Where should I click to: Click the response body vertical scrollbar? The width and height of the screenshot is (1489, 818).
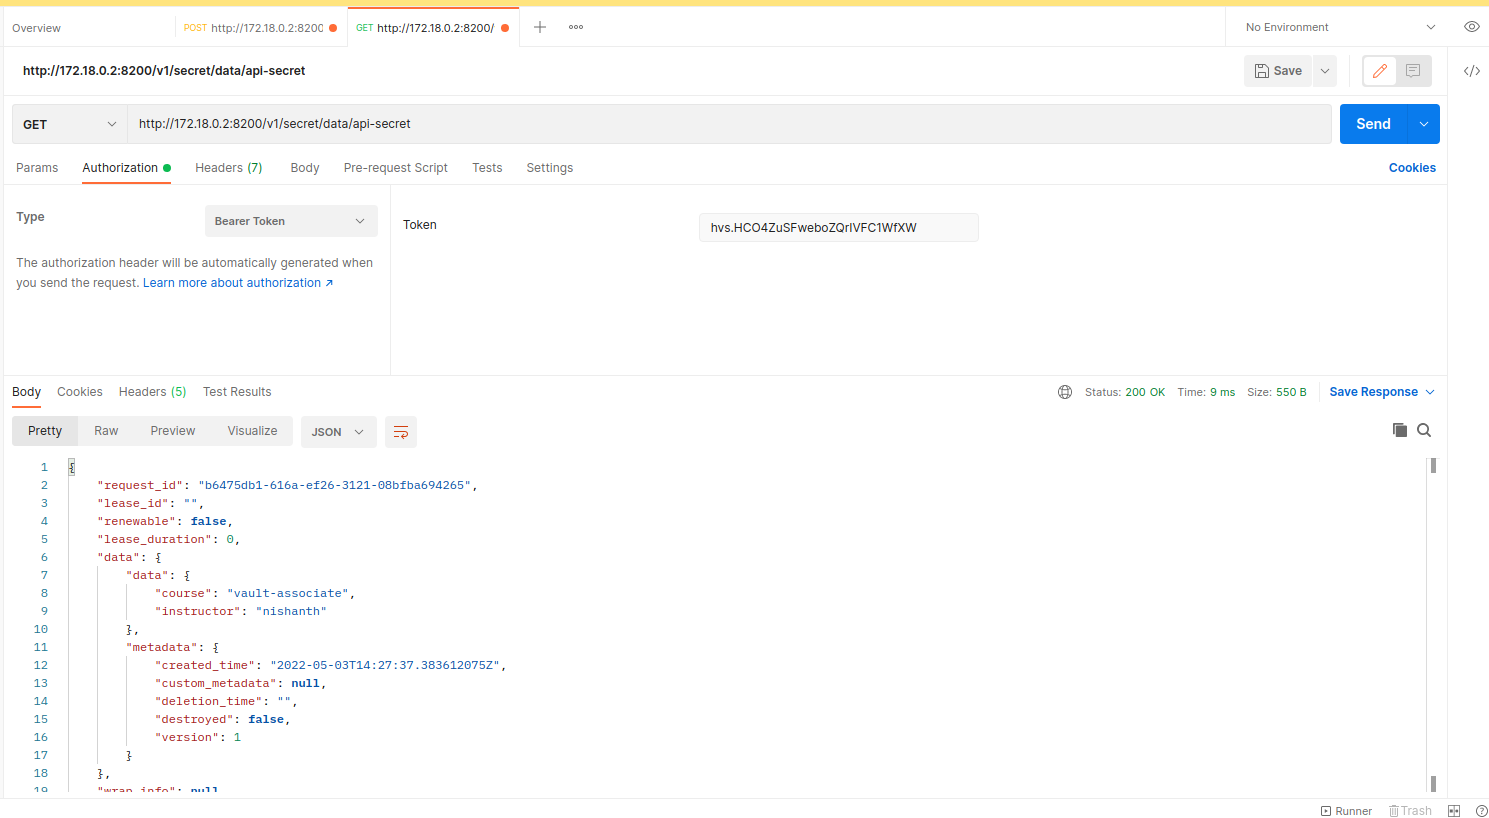1433,620
